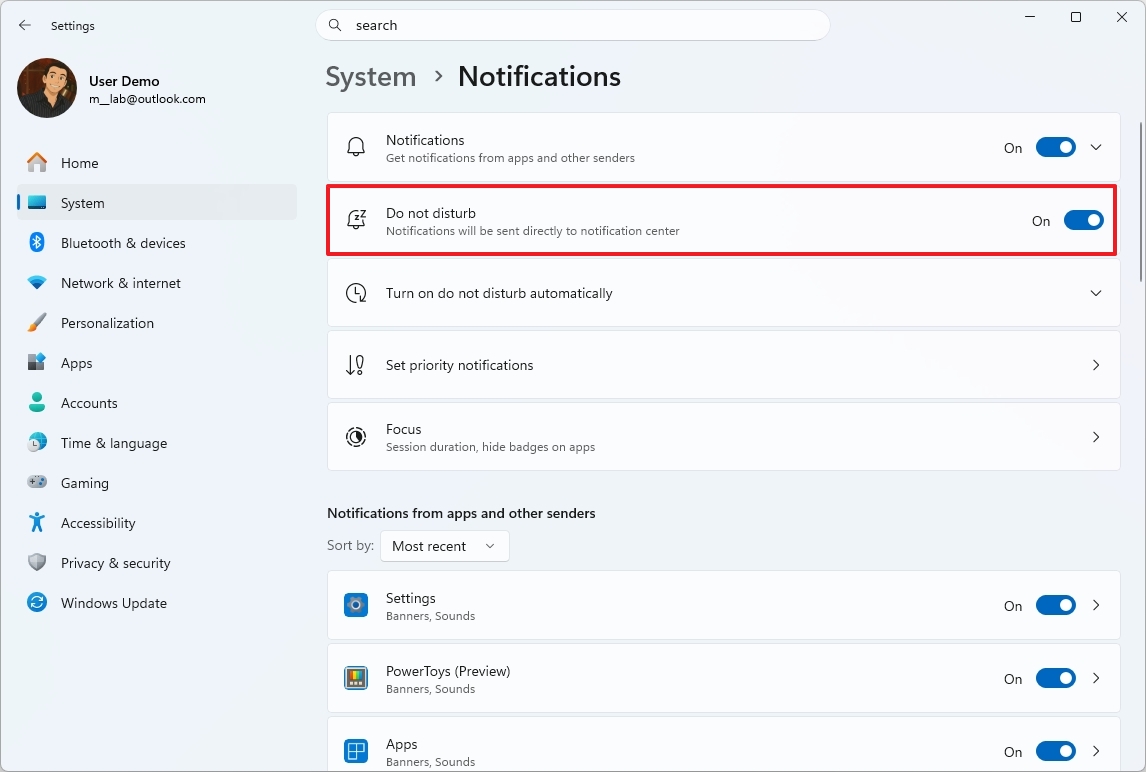Go back using the back arrow
1146x772 pixels.
tap(24, 25)
